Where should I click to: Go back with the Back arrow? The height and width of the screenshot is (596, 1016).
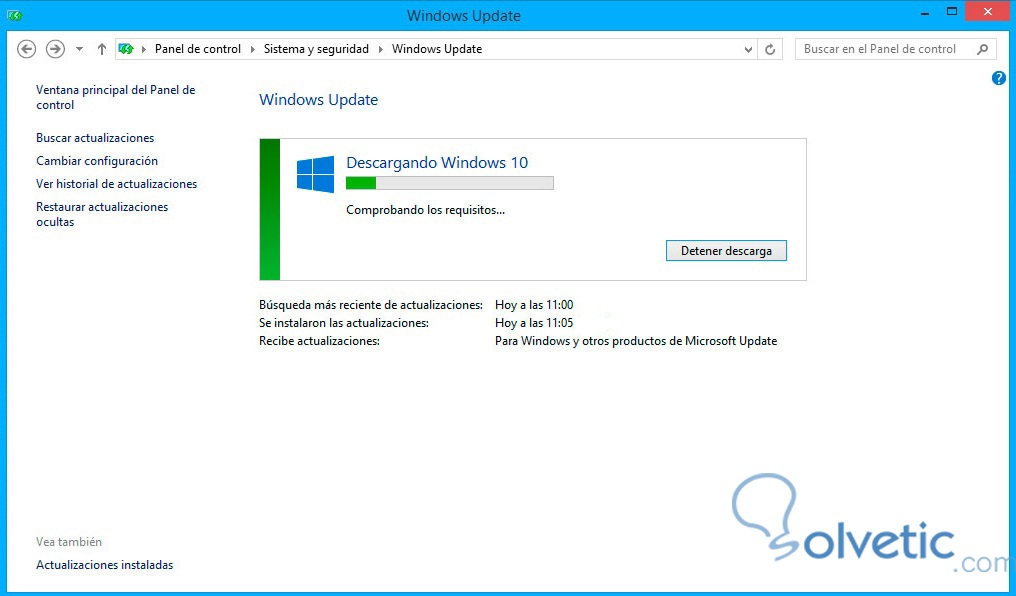[x=27, y=49]
